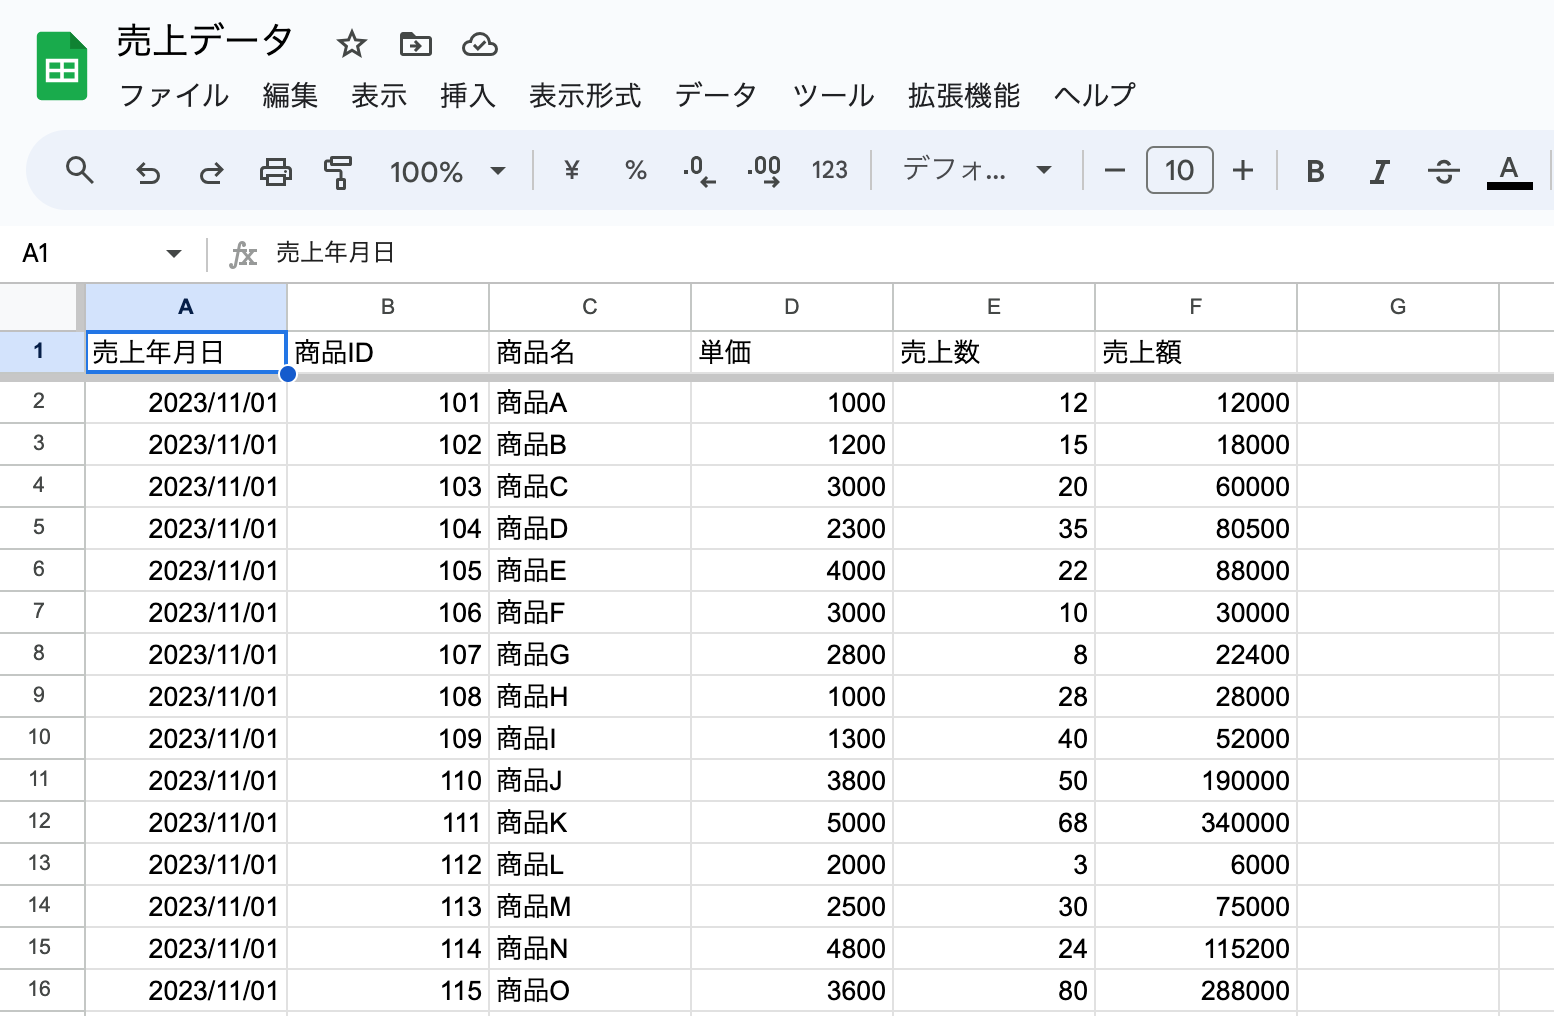Open the search menus magnifier icon
The width and height of the screenshot is (1554, 1016).
(x=80, y=171)
